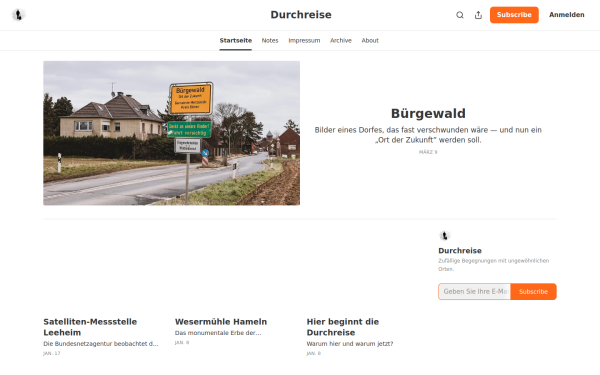
Task: Go to the Archive tab
Action: click(341, 41)
